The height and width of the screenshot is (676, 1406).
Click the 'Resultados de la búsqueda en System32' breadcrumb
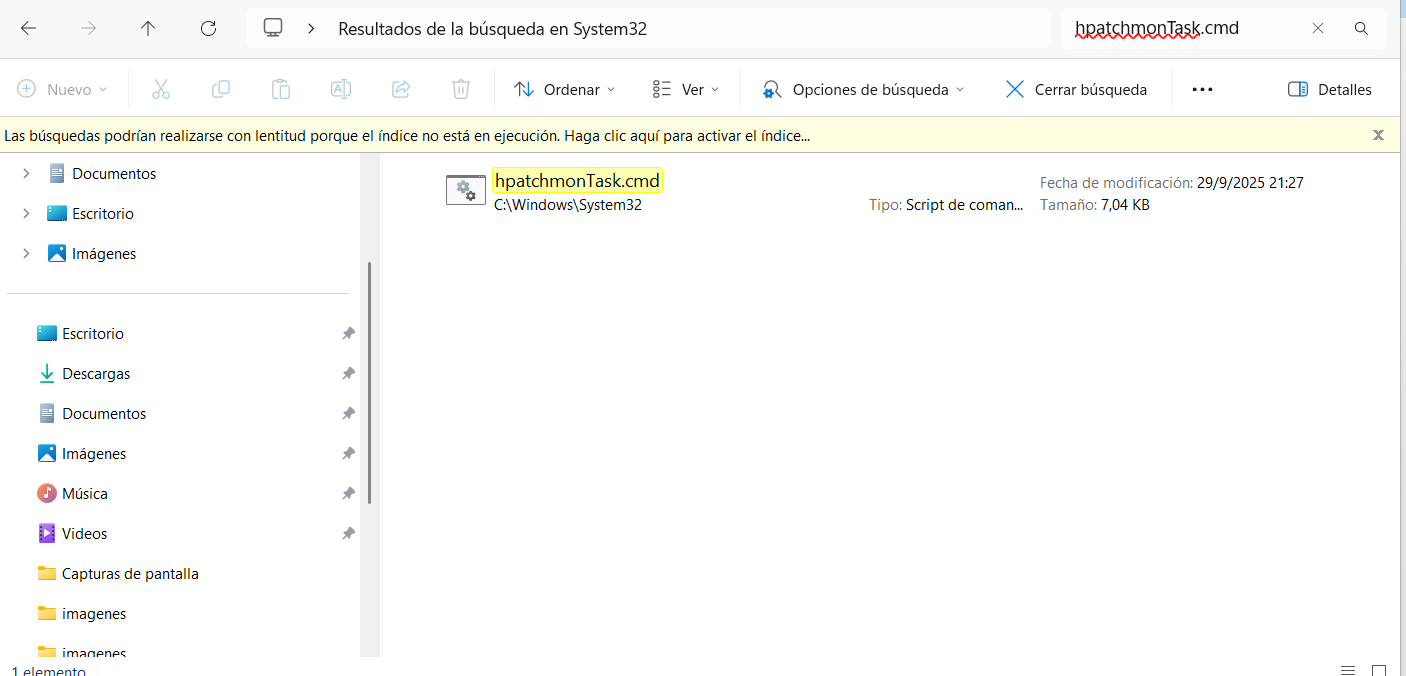[492, 29]
